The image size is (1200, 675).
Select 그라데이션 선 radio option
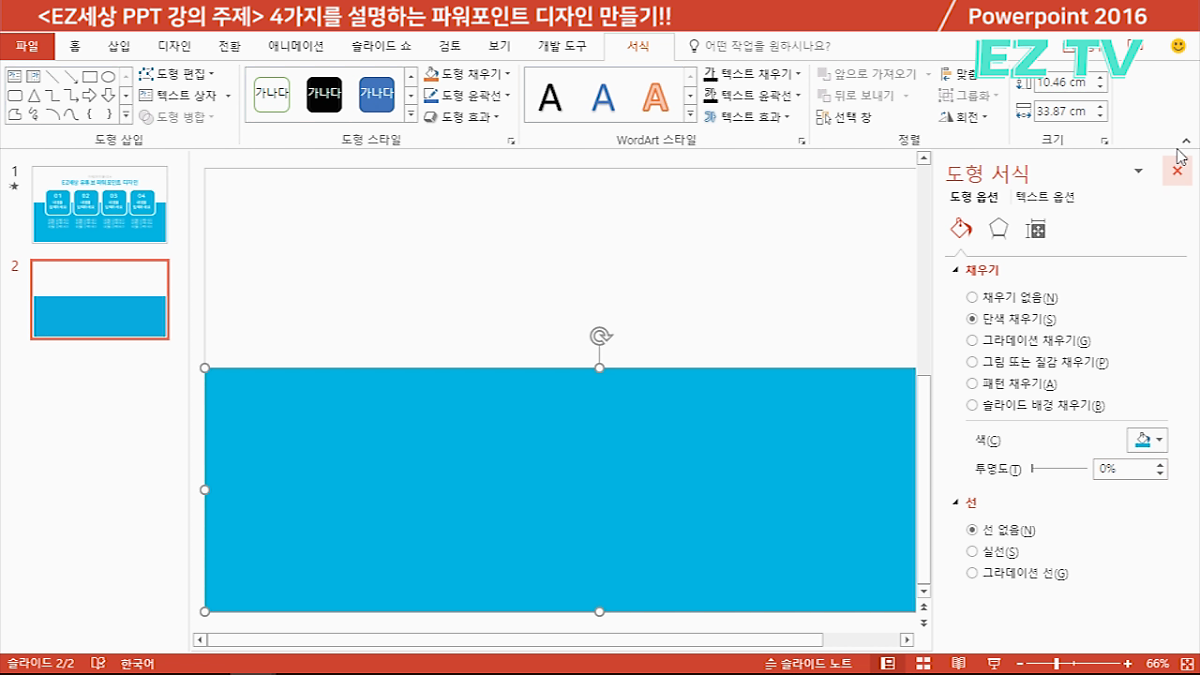pyautogui.click(x=1017, y=573)
